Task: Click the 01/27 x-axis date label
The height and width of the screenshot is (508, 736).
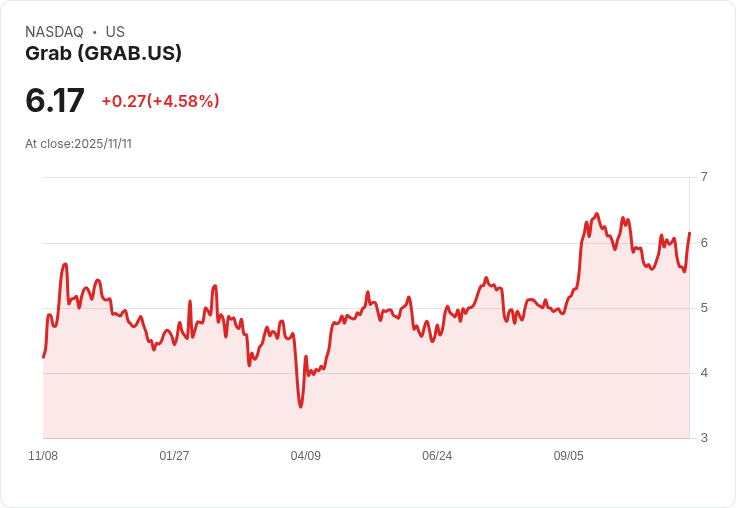Action: coord(174,456)
